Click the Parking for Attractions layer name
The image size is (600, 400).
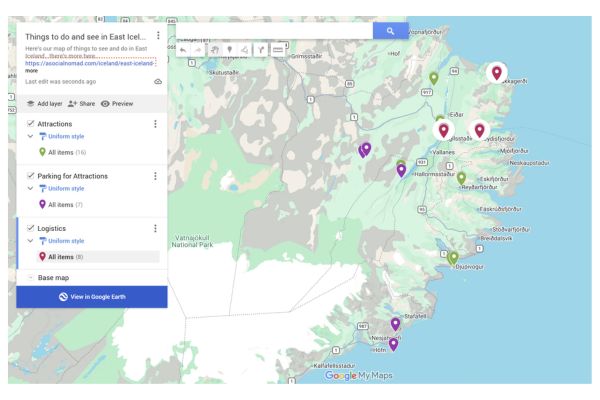tap(73, 176)
